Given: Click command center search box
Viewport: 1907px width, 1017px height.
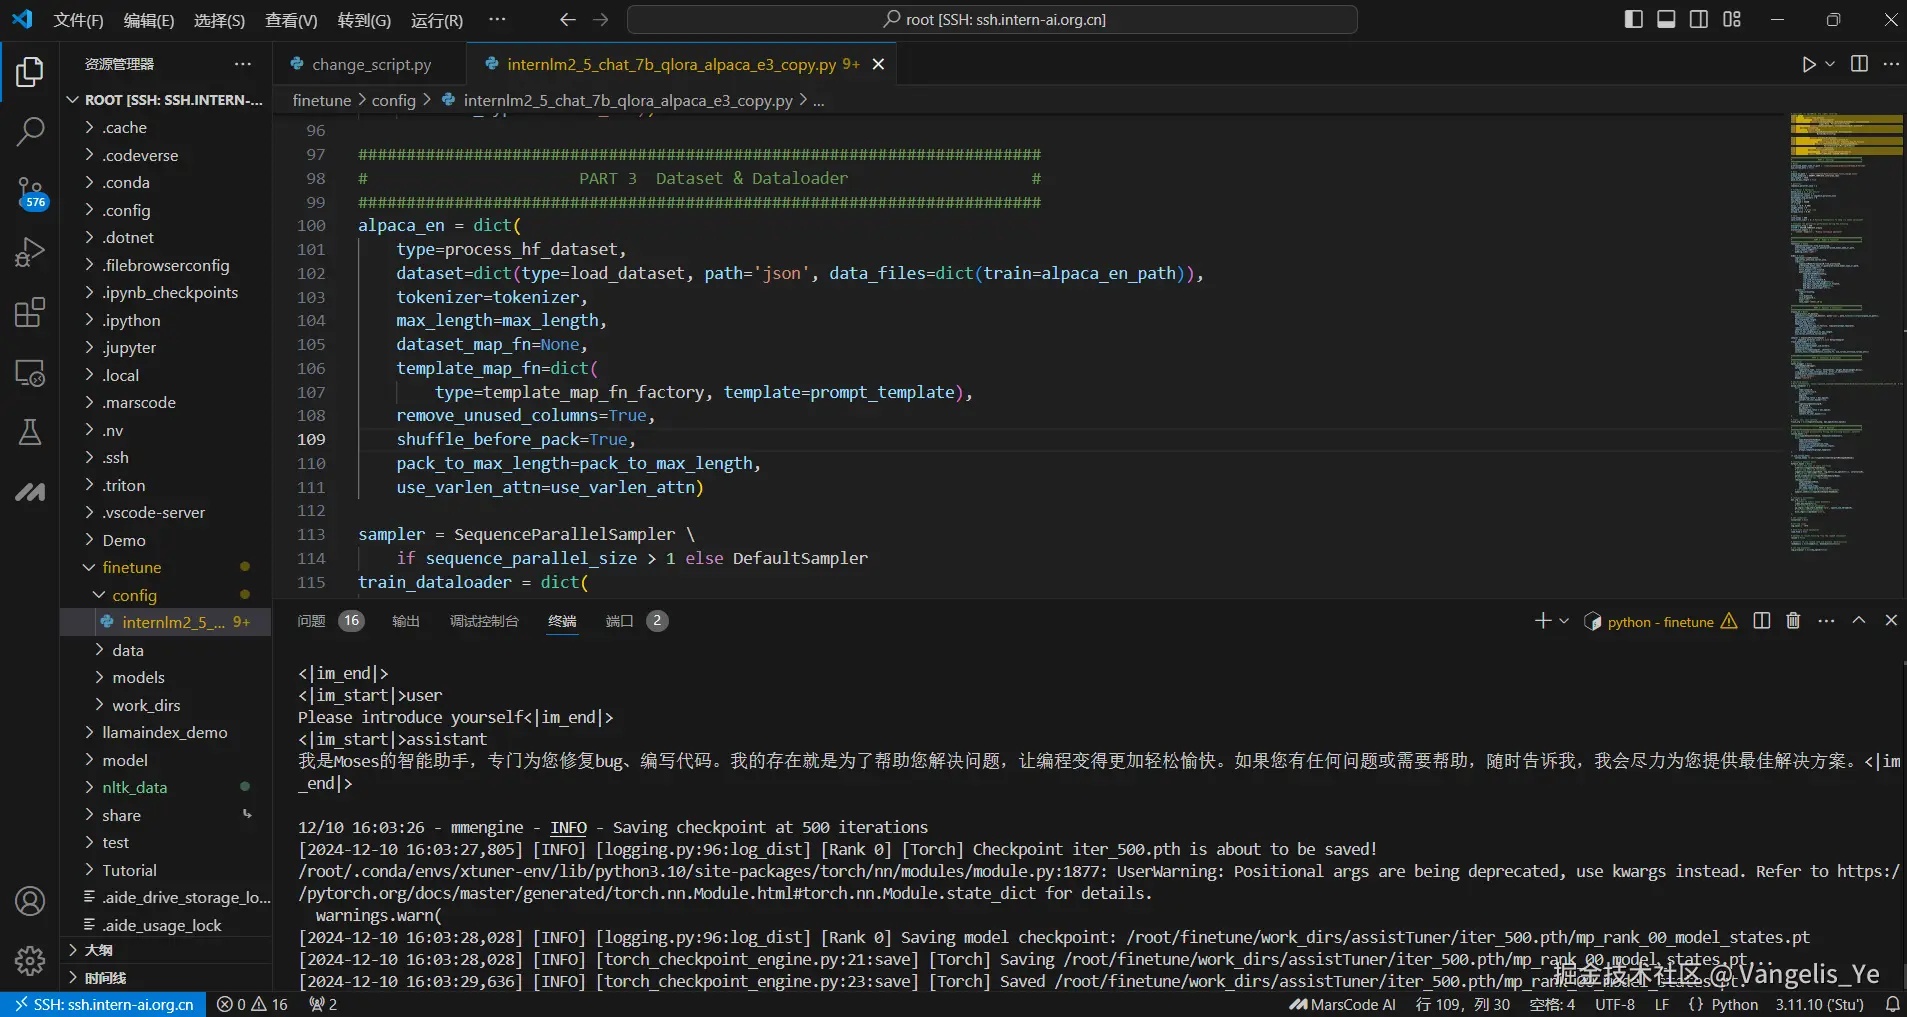Looking at the screenshot, I should (x=992, y=20).
